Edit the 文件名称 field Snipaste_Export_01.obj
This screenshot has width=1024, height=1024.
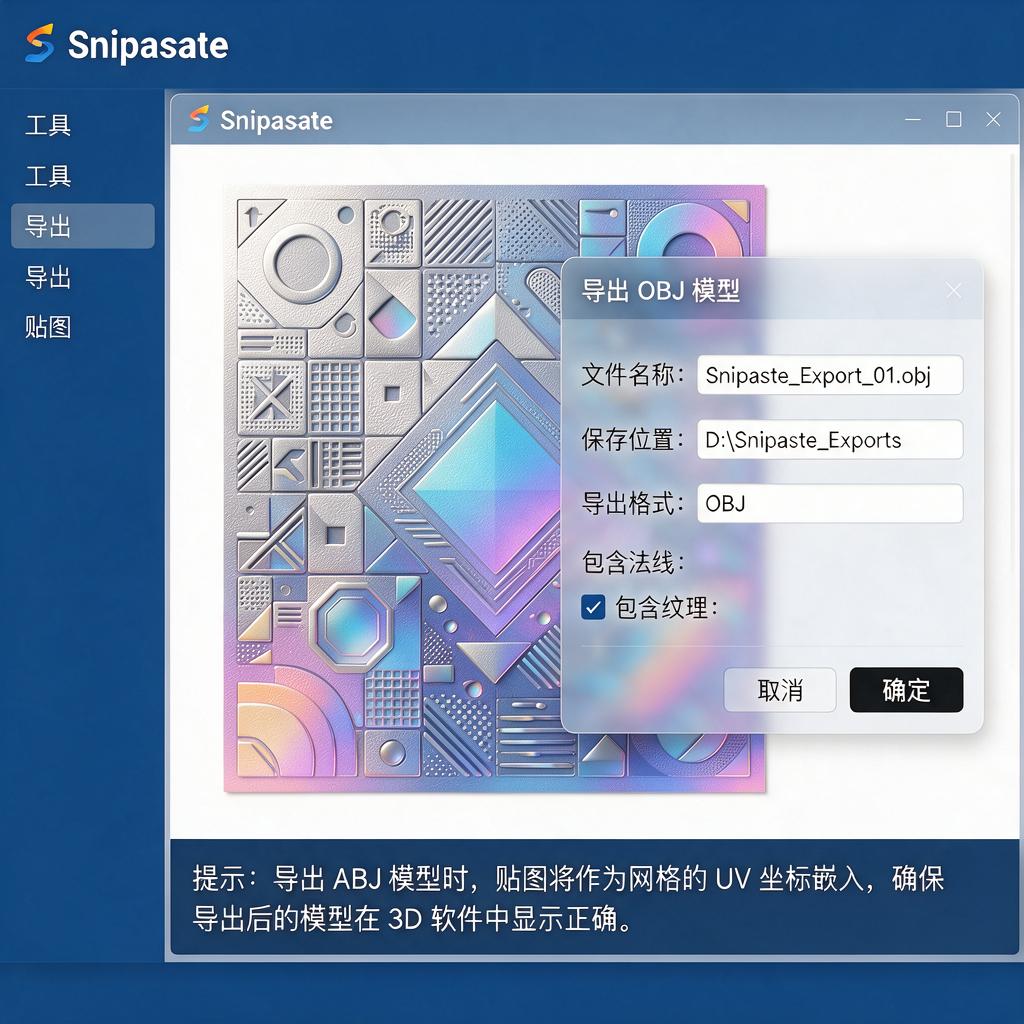[x=830, y=375]
